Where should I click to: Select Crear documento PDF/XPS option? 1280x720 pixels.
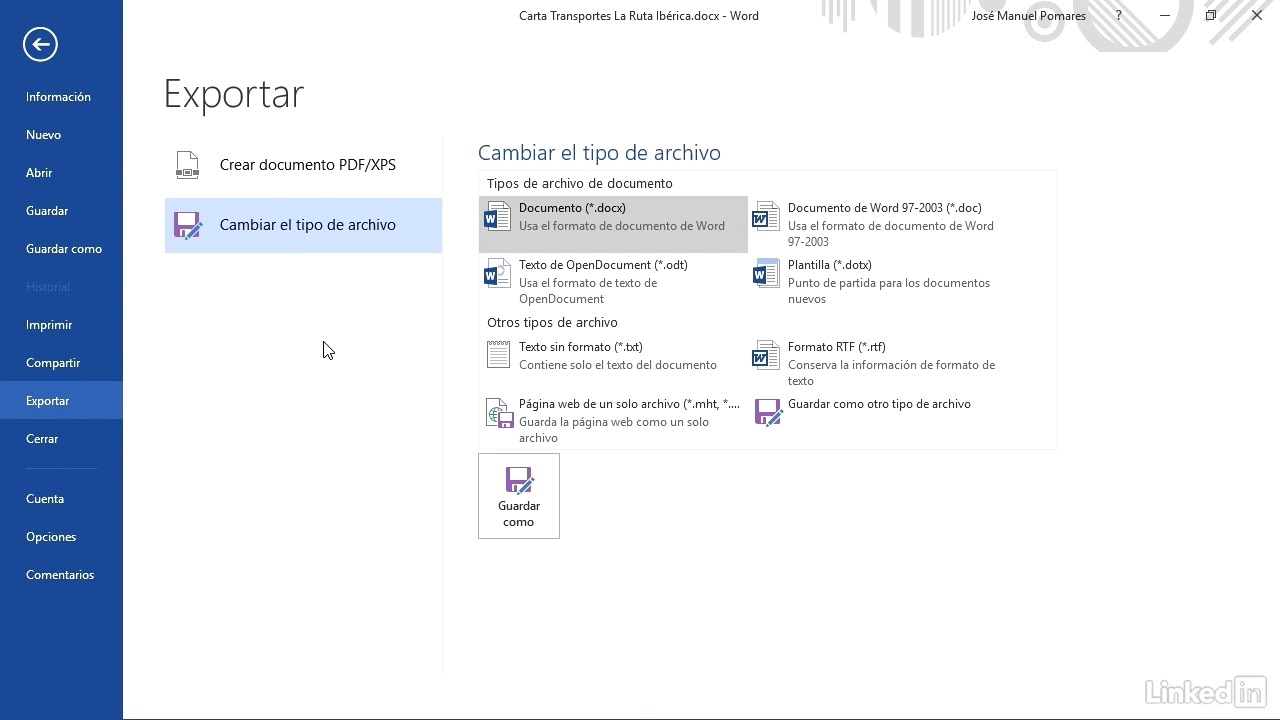[303, 165]
